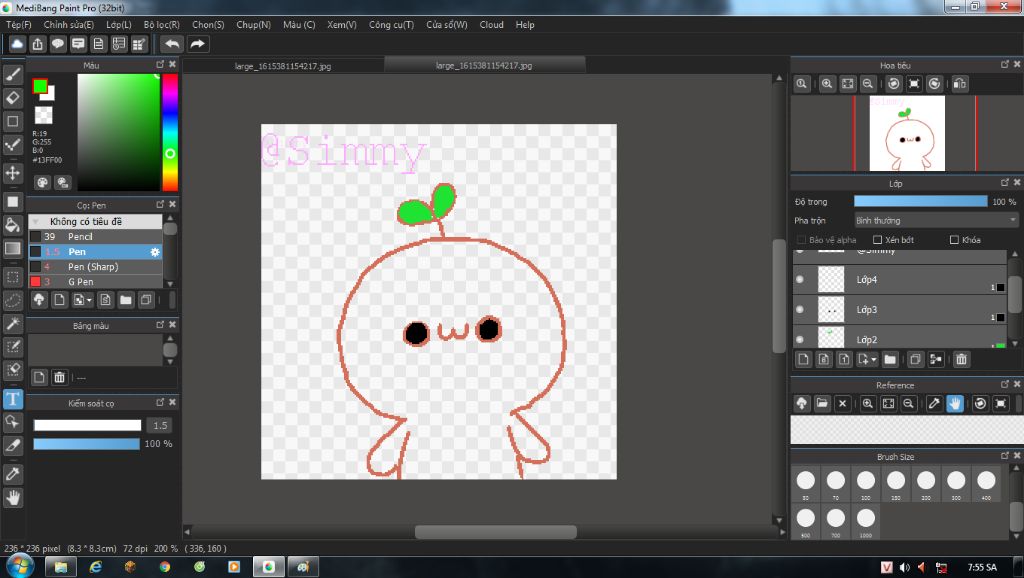Open Chrome from the taskbar
Viewport: 1024px width, 578px height.
point(165,567)
